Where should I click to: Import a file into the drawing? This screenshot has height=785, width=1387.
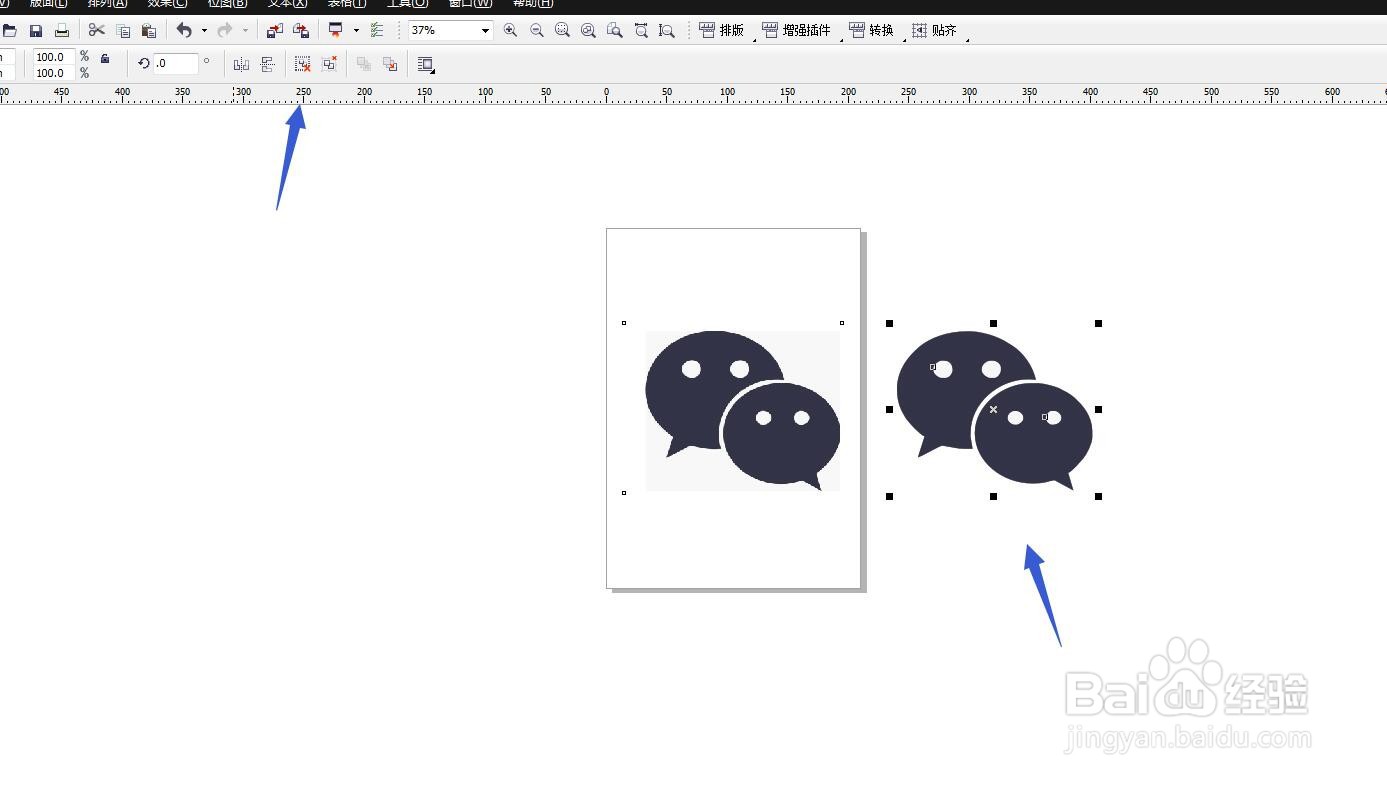pyautogui.click(x=275, y=29)
